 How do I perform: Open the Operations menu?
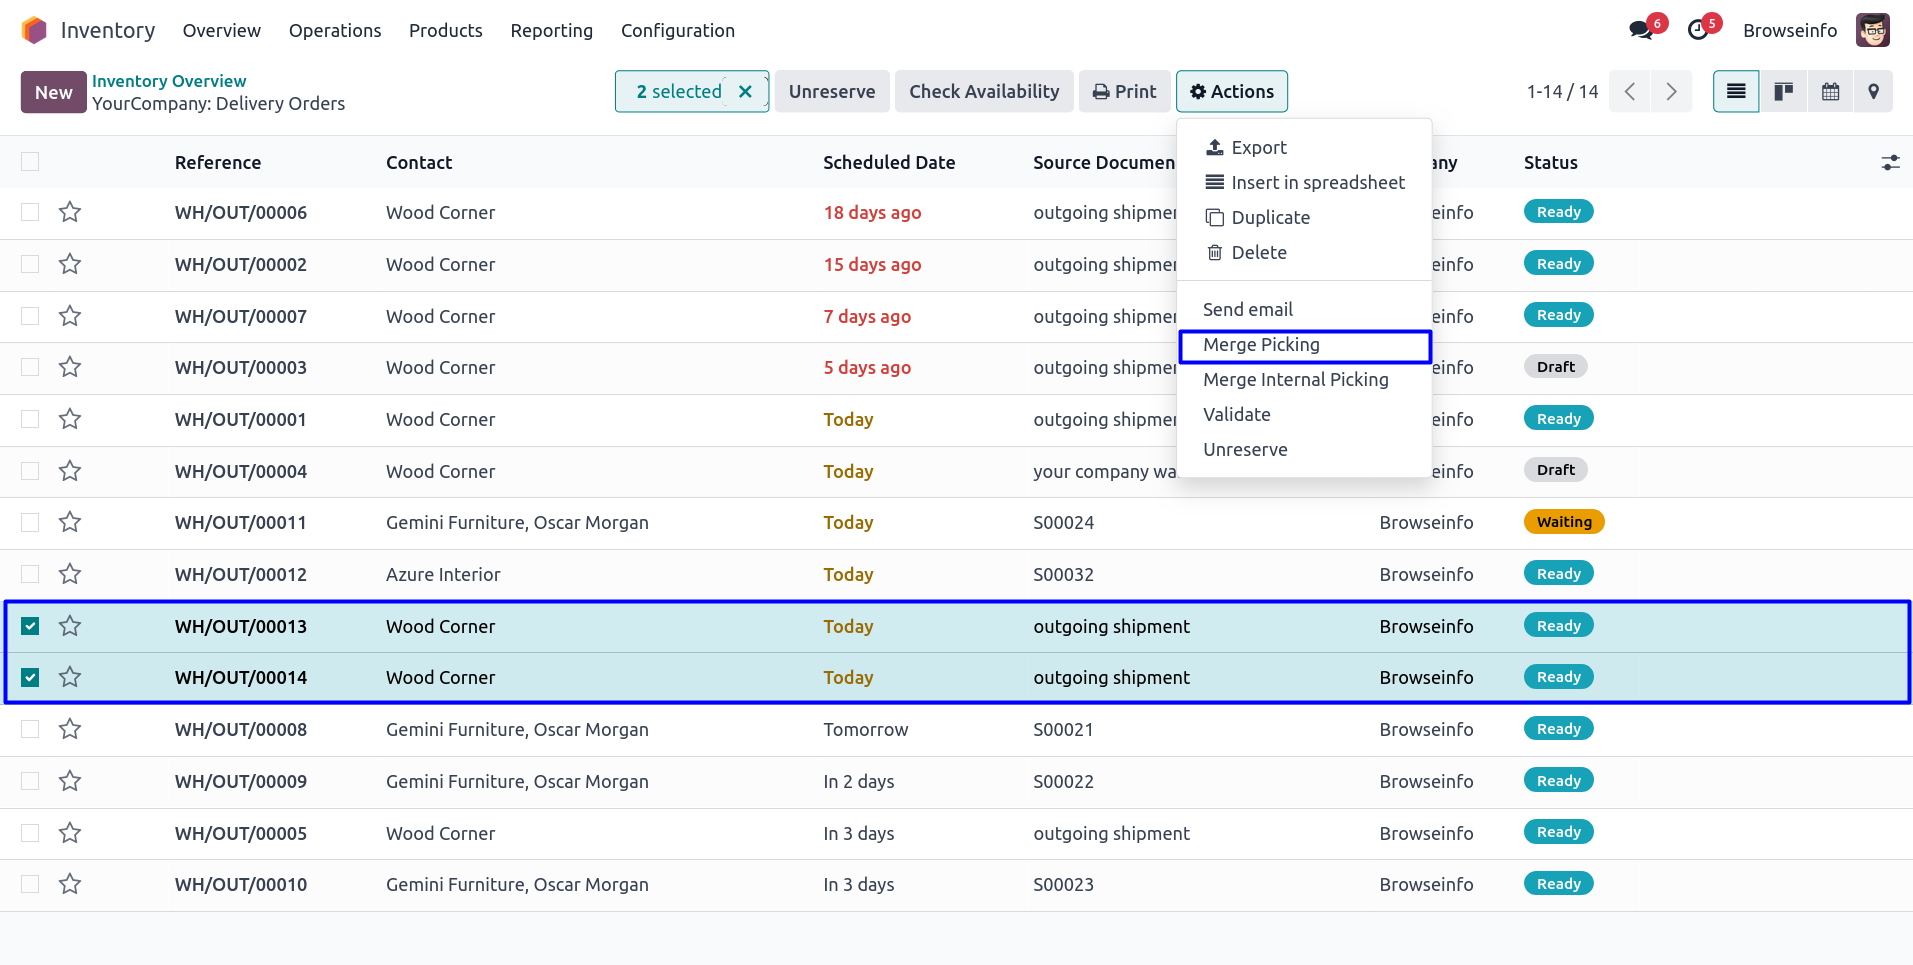point(335,31)
